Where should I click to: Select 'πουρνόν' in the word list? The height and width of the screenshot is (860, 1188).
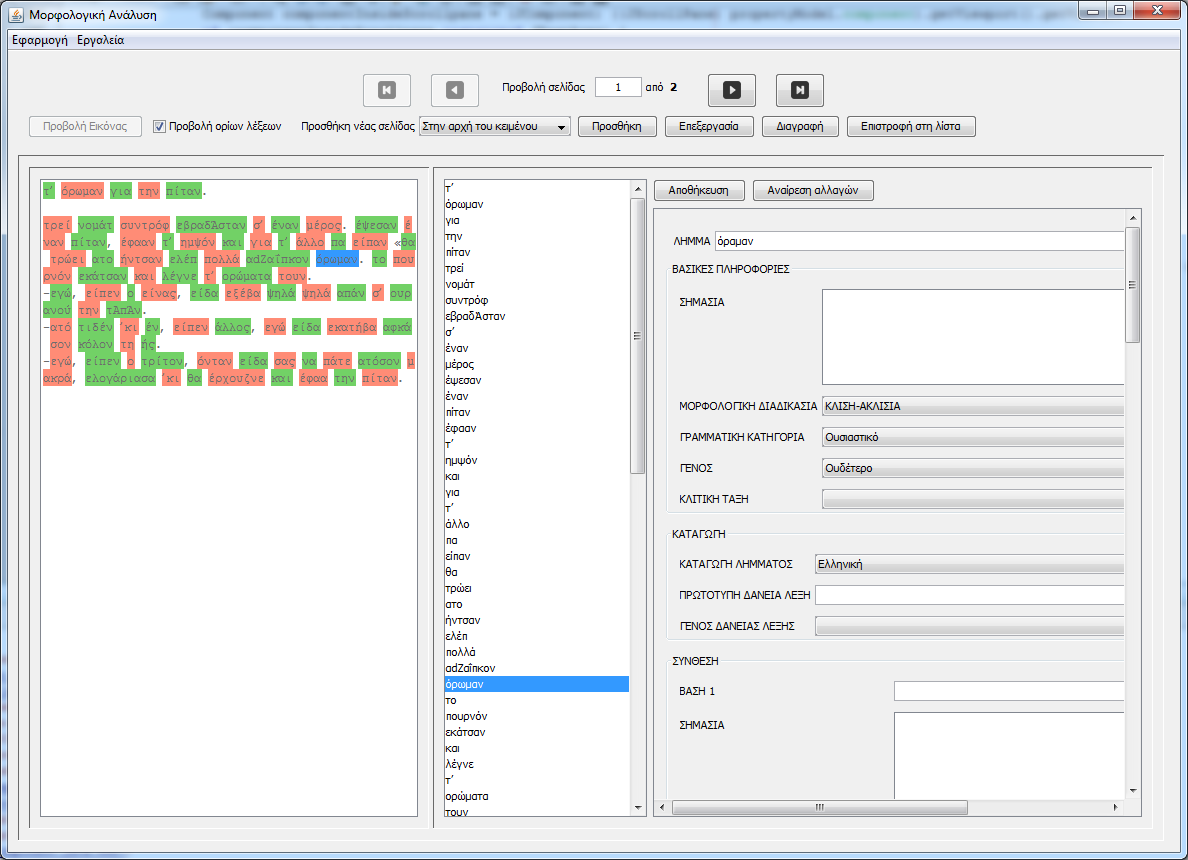536,716
